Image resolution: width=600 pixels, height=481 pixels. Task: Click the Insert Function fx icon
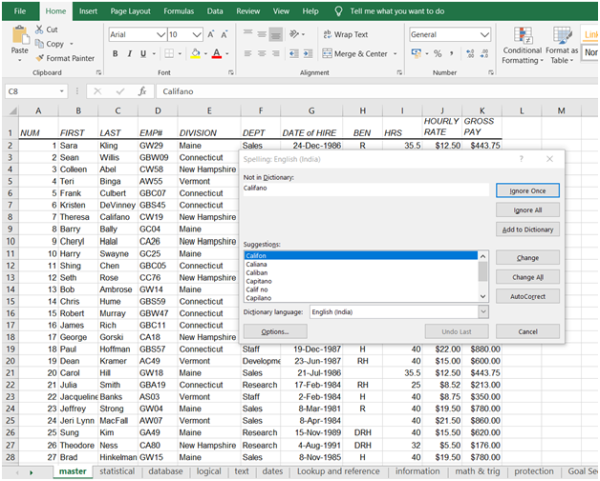pyautogui.click(x=143, y=91)
